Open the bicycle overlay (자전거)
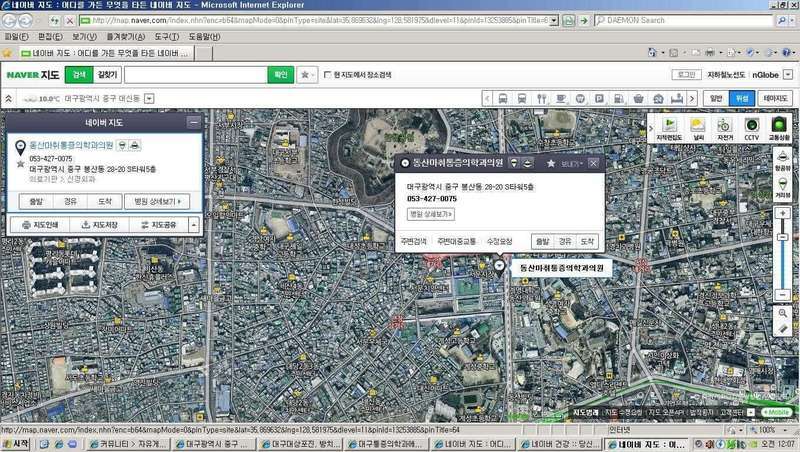Screen dimensions: 800x452 724,129
